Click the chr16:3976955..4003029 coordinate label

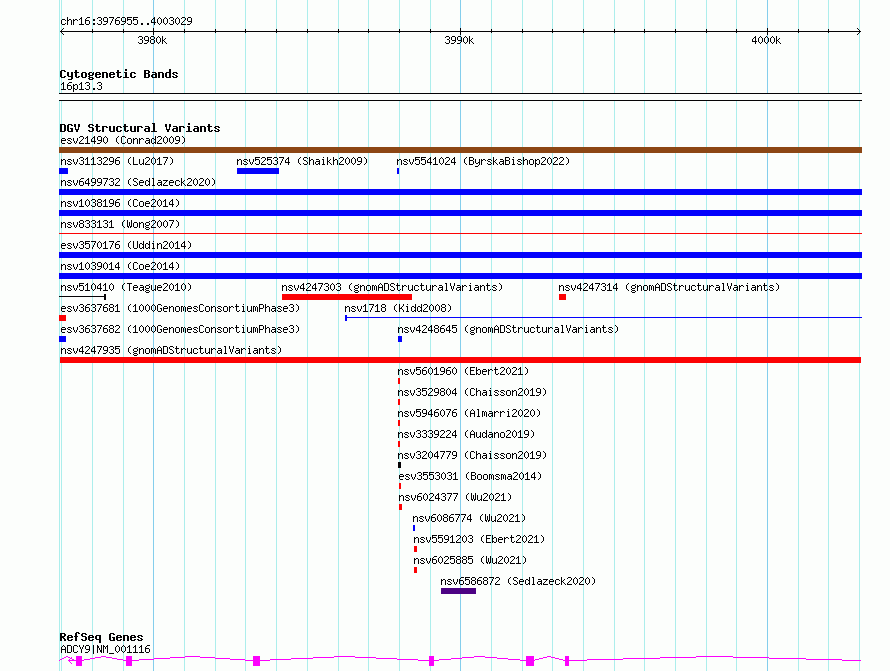pos(126,22)
